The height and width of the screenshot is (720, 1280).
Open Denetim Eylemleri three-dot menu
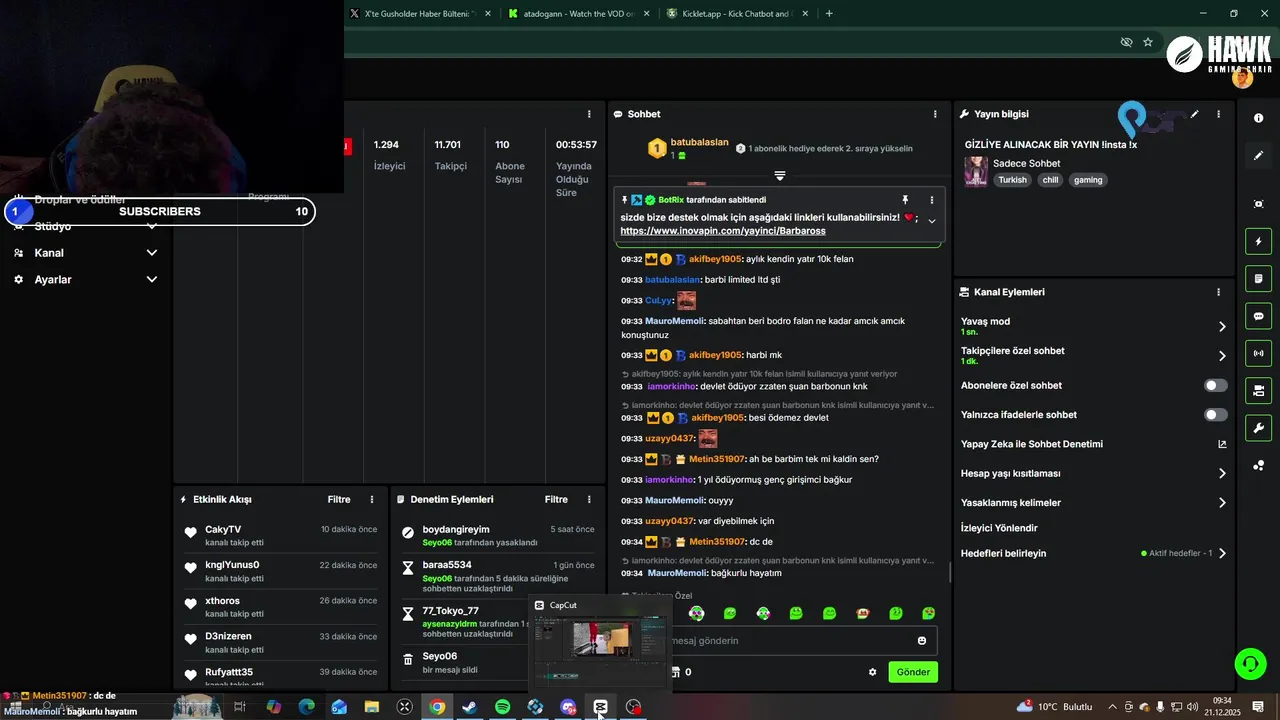tap(589, 499)
